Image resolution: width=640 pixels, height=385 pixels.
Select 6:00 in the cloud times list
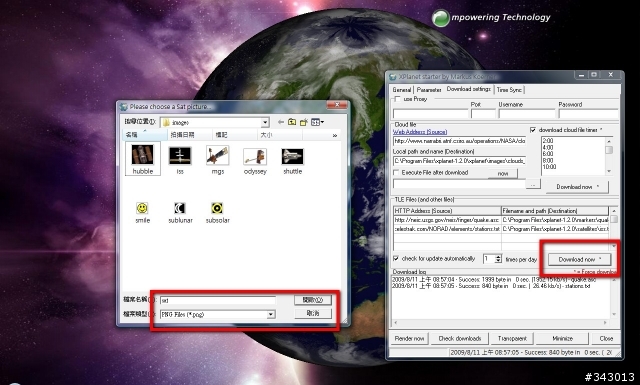pyautogui.click(x=548, y=154)
